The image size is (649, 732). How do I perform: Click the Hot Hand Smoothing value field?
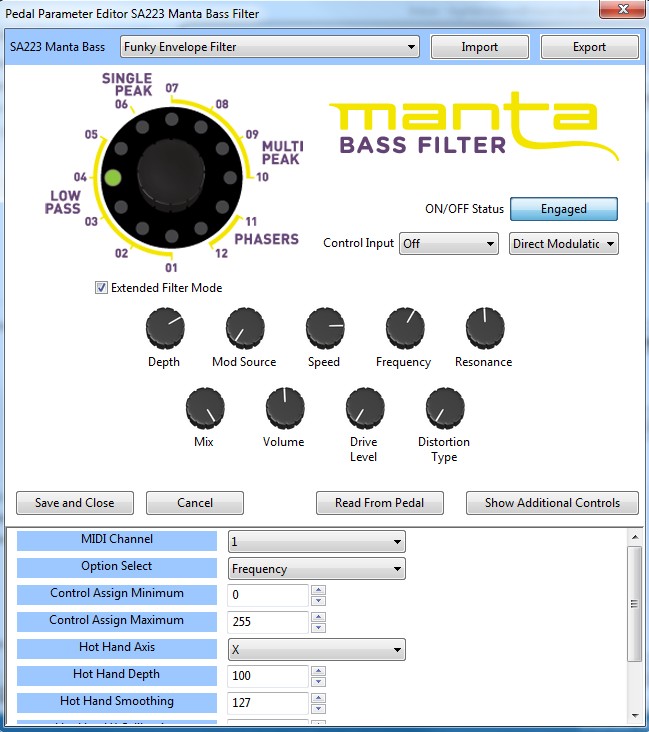(x=268, y=703)
